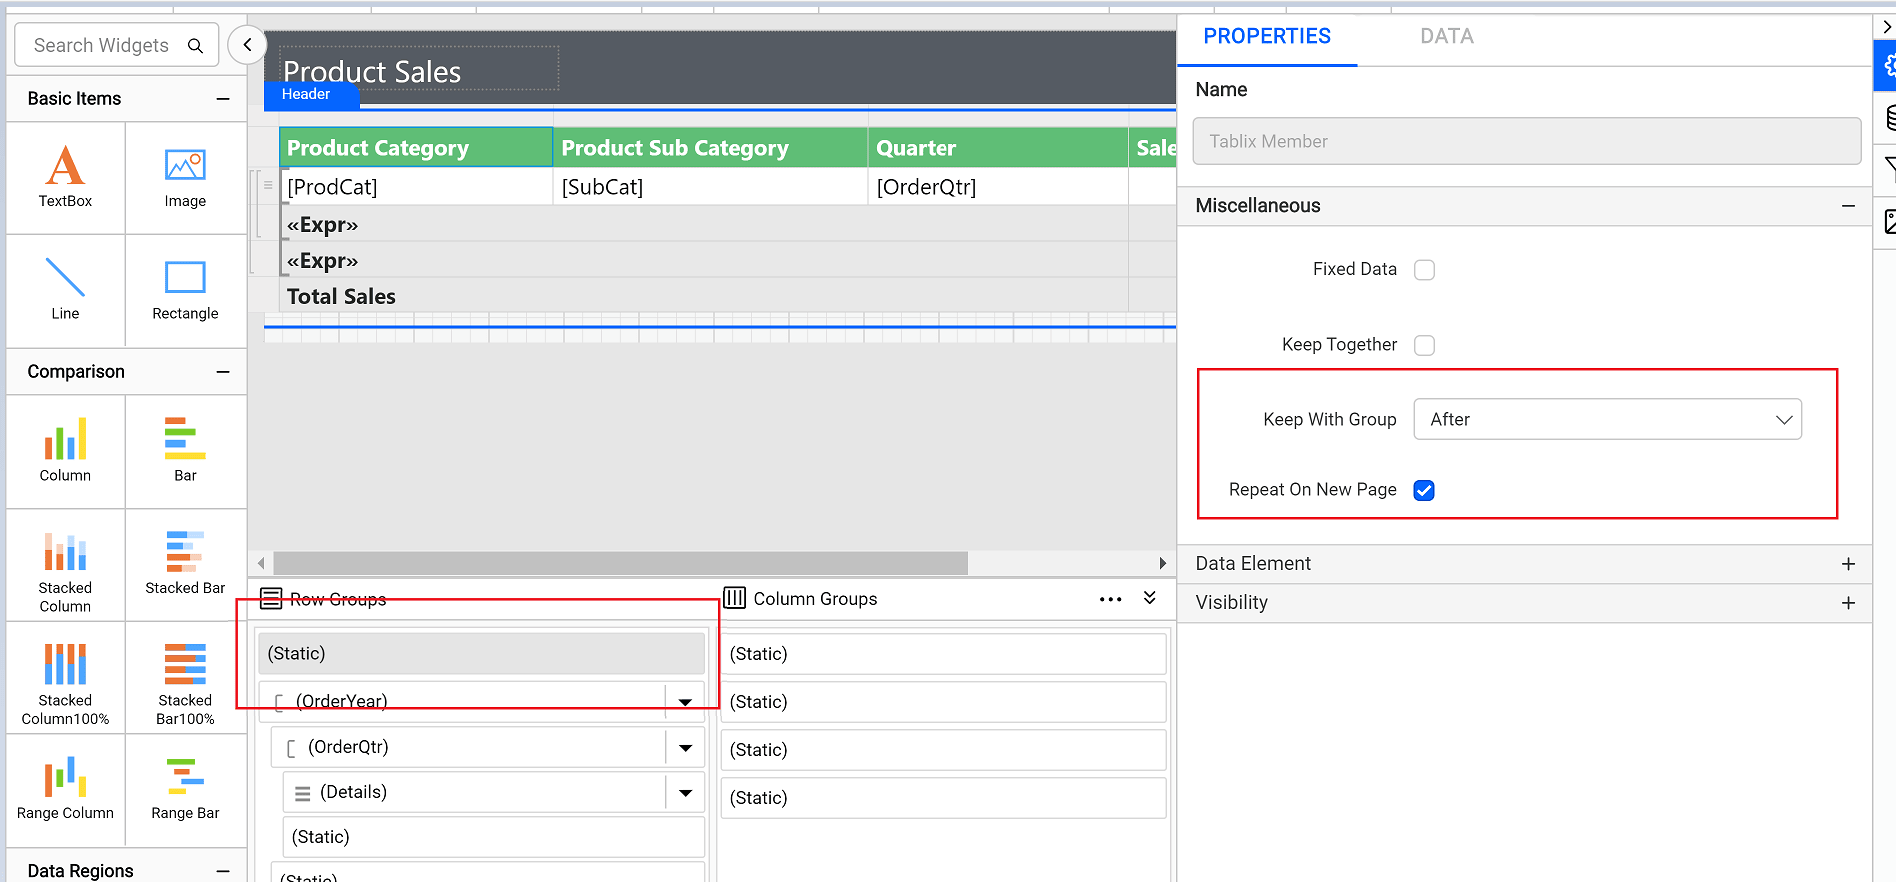
Task: Select the Image widget
Action: click(x=185, y=177)
